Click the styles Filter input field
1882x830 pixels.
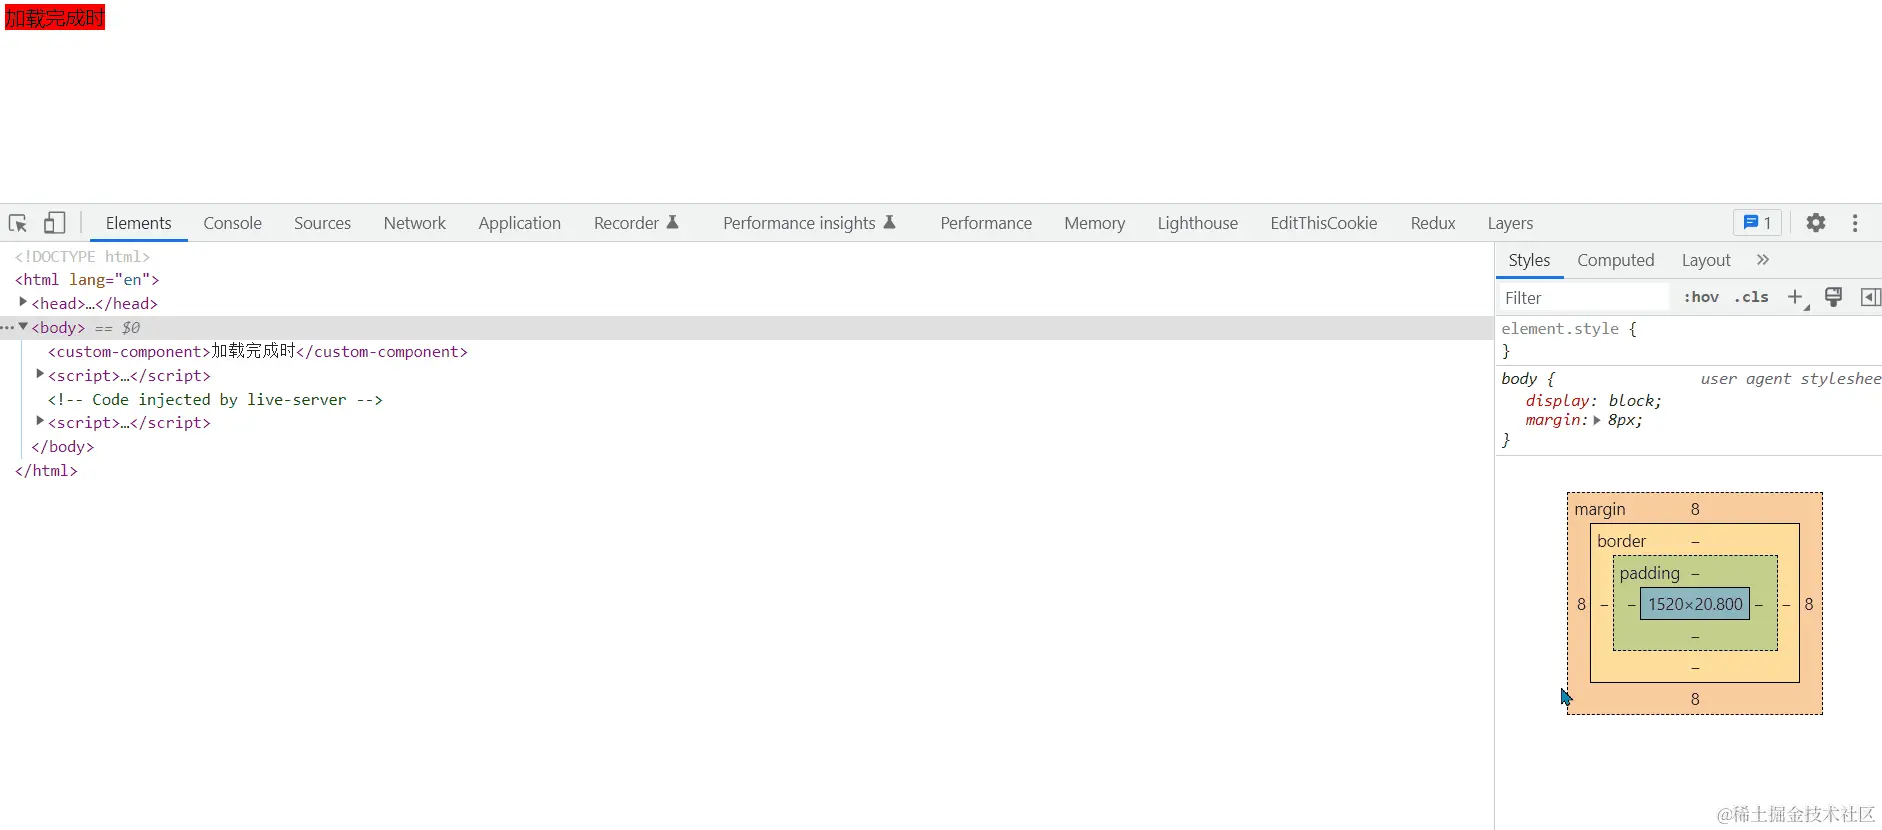point(1584,298)
